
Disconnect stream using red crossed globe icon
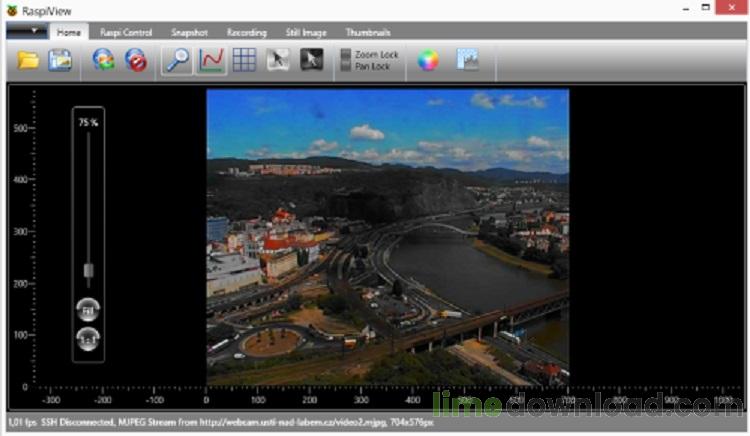coord(136,60)
